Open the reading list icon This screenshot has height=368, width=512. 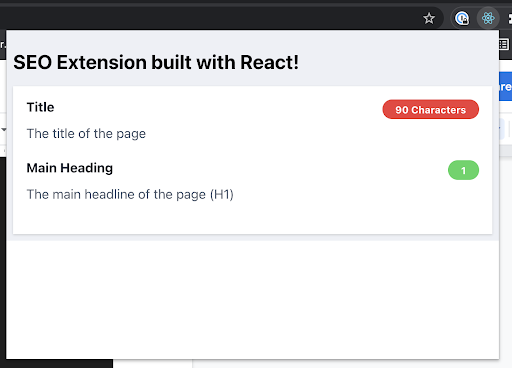[504, 44]
